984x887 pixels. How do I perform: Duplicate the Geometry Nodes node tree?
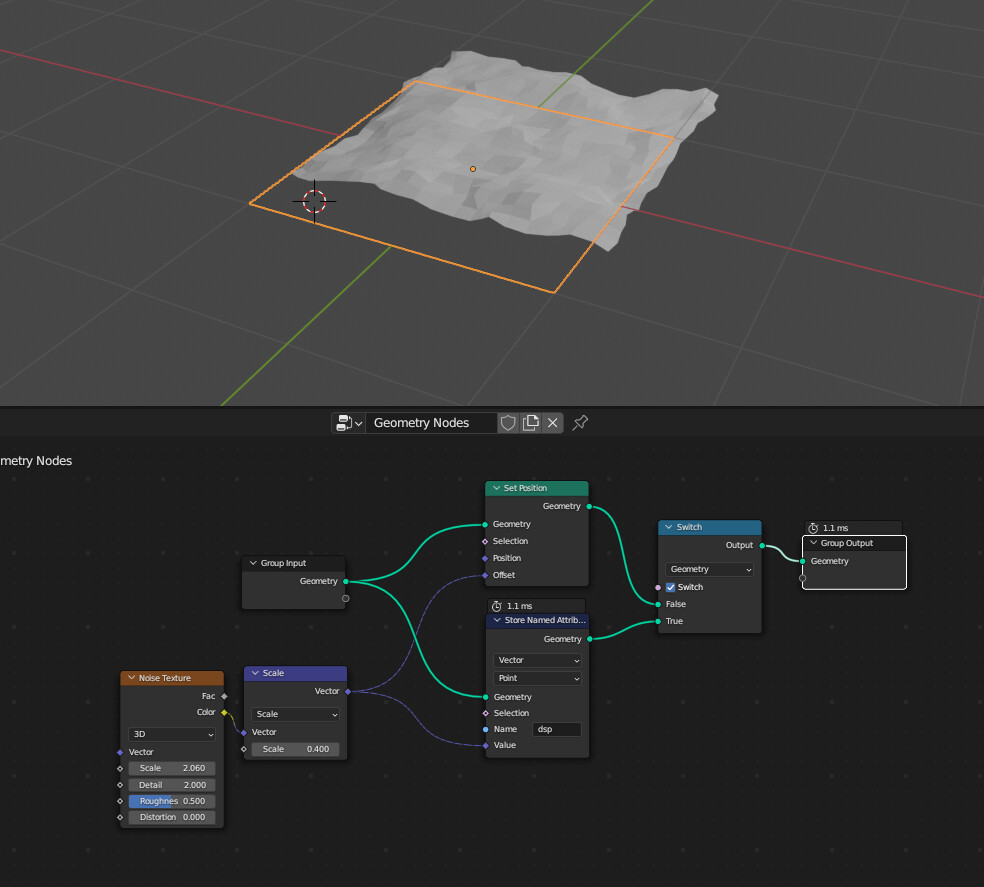531,423
